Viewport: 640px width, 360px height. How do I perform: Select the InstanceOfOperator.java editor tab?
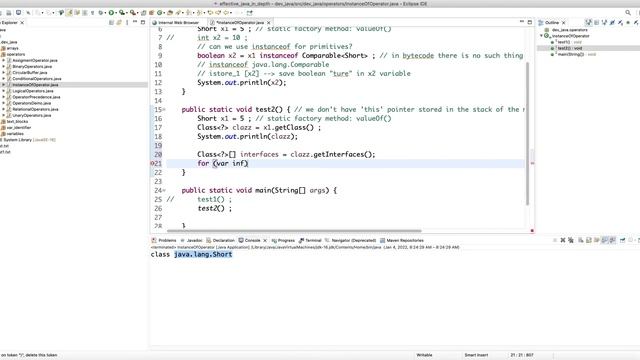point(240,22)
